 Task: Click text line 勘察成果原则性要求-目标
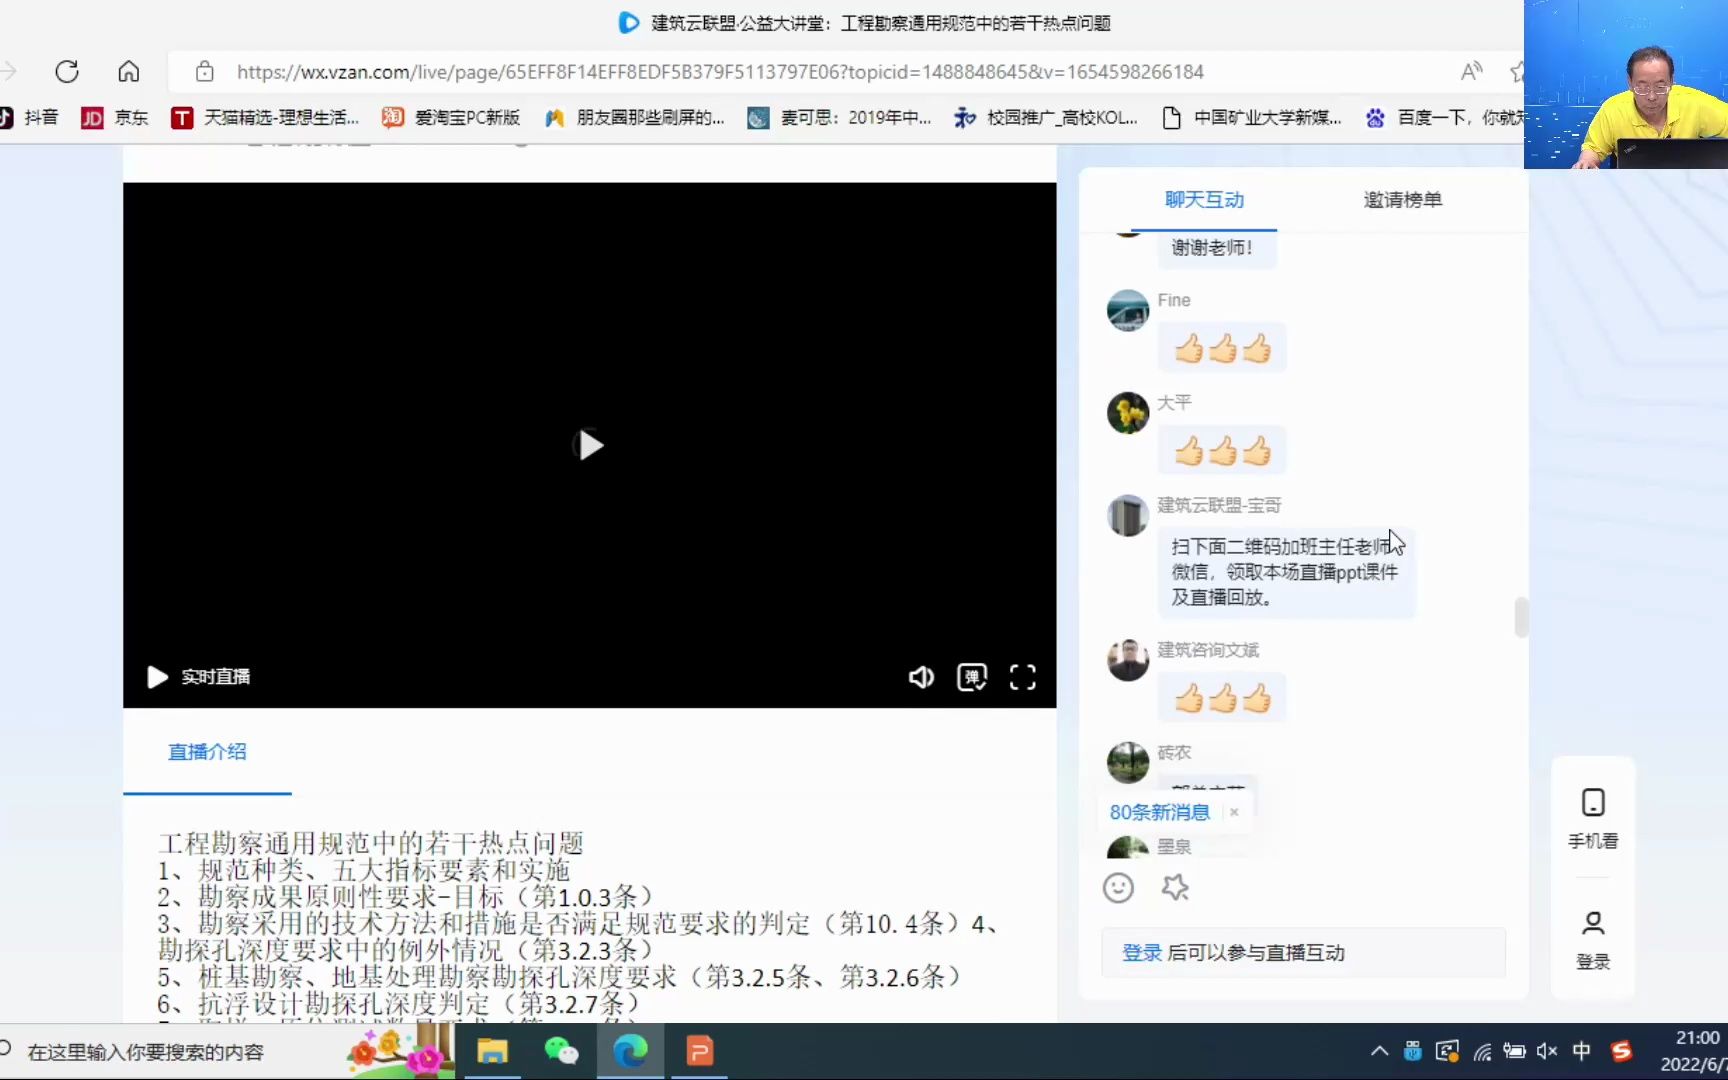coord(405,897)
